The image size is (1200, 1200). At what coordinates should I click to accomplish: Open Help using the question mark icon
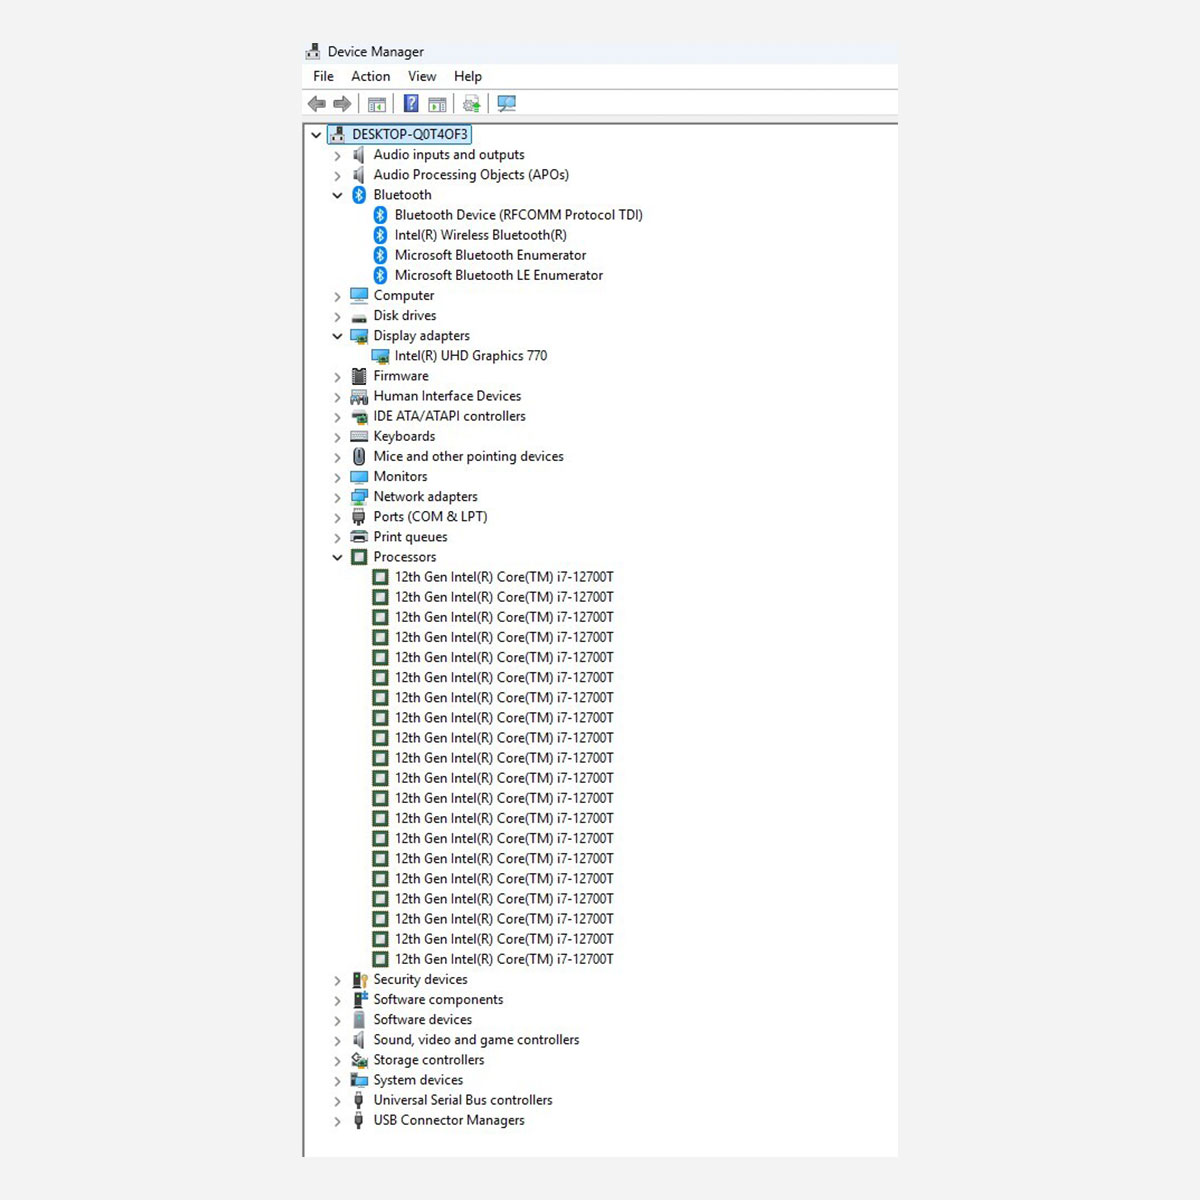pos(411,104)
